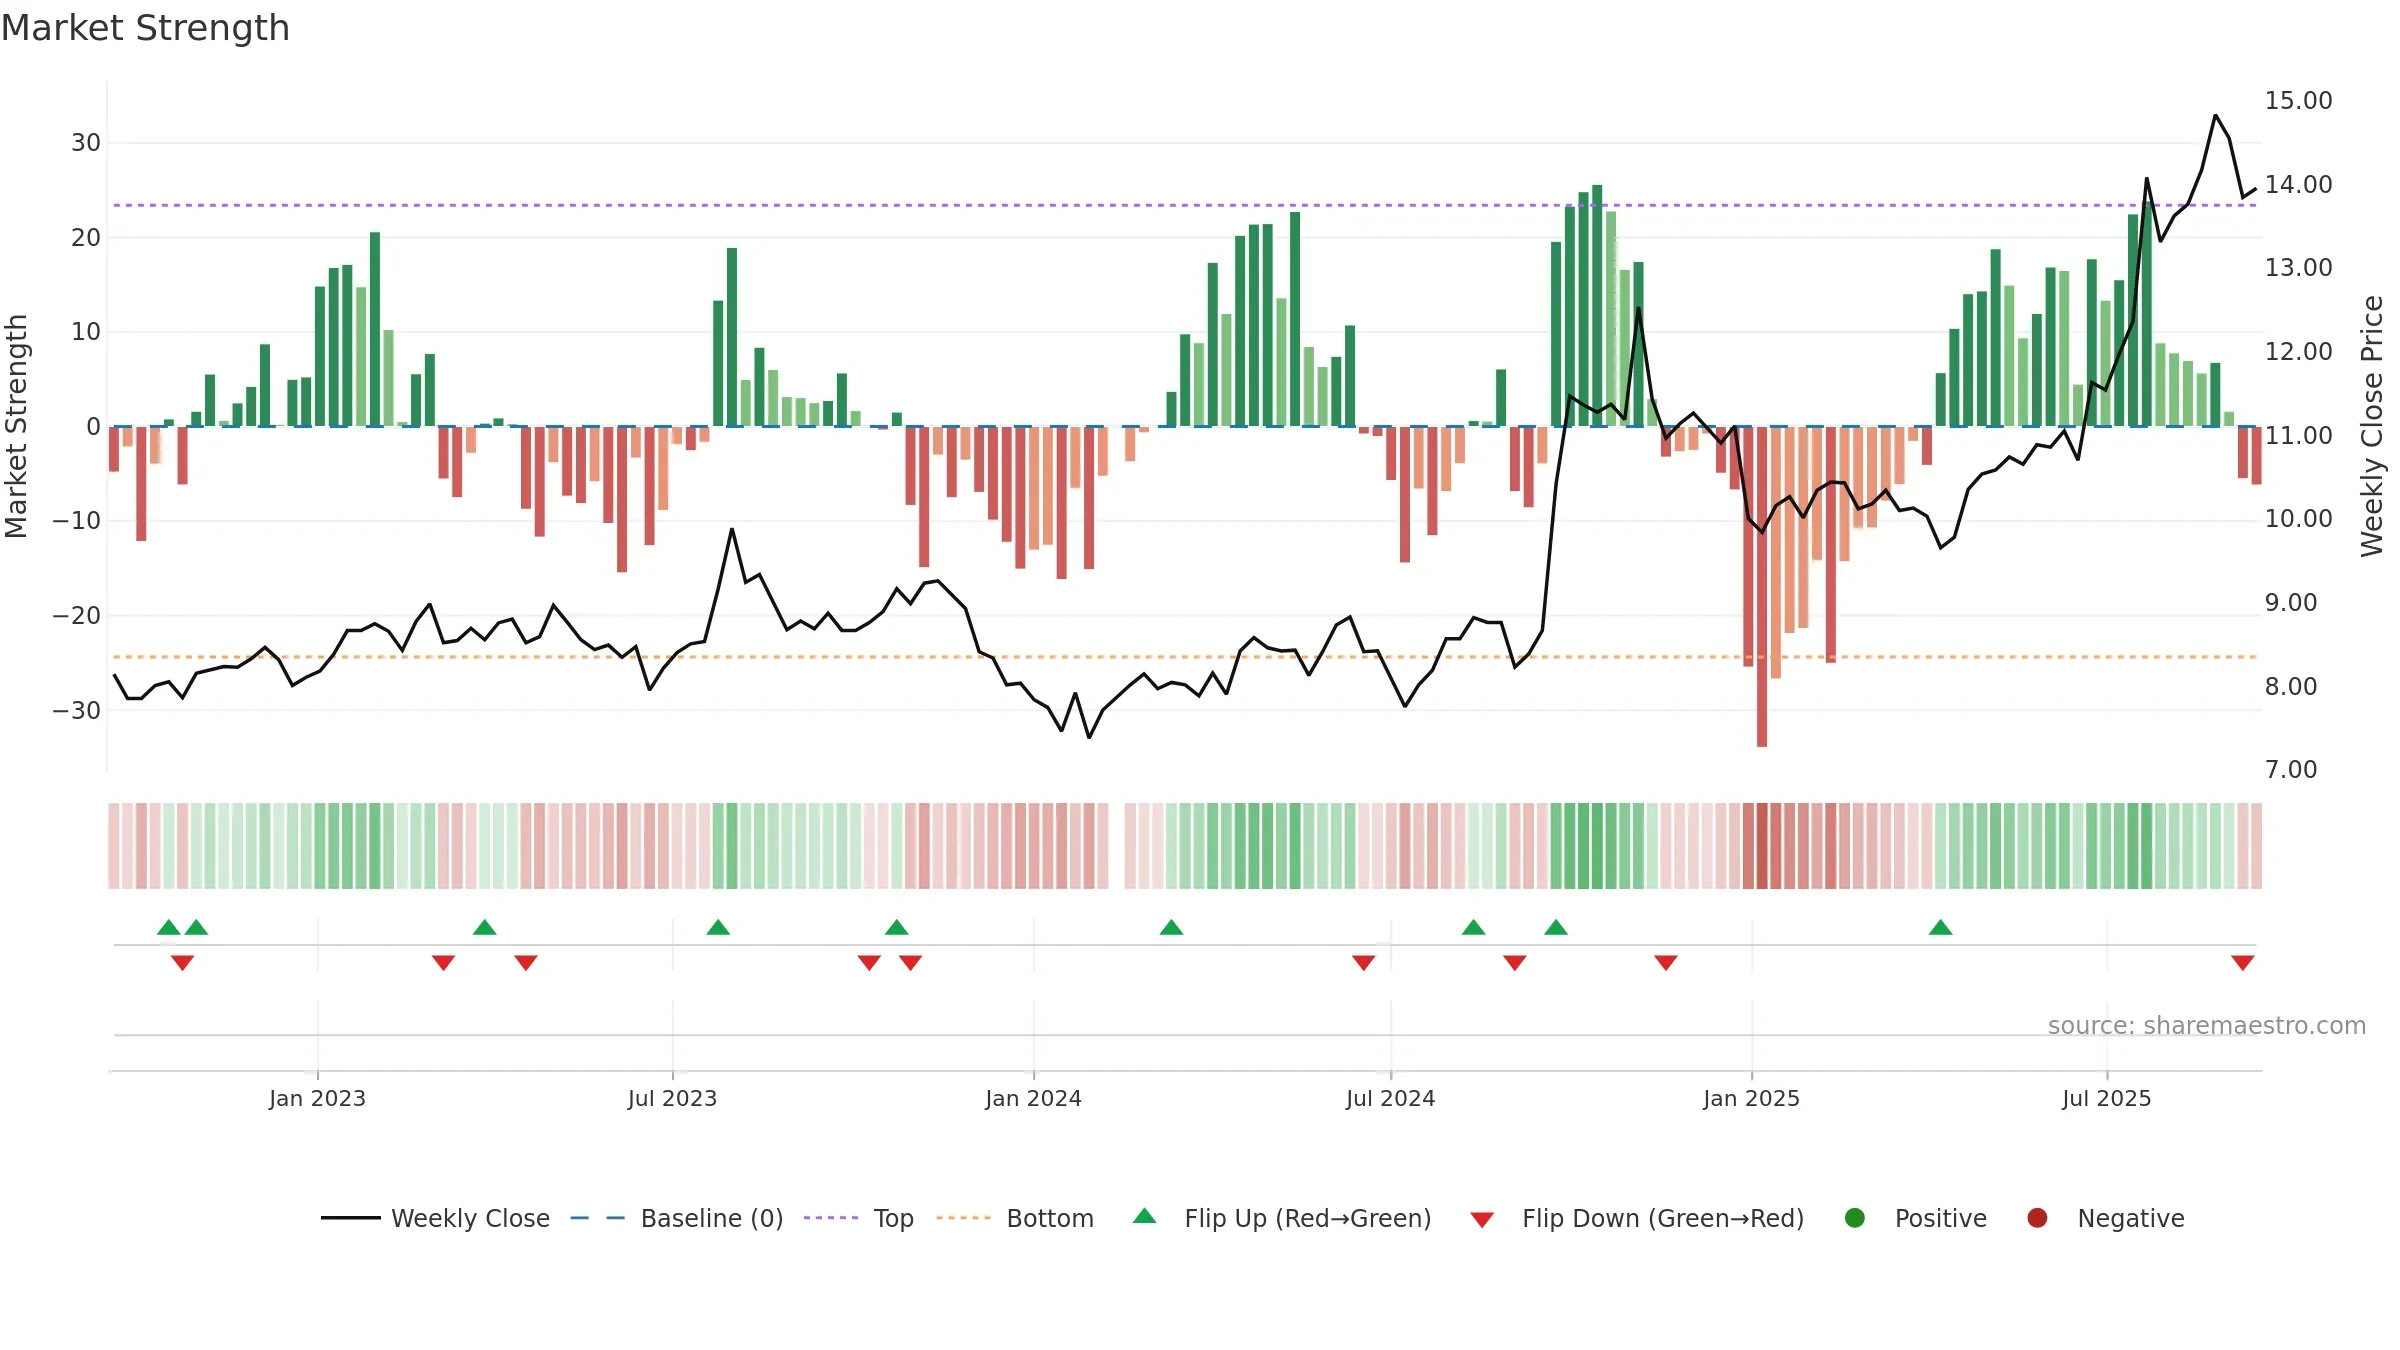Screen dimensions: 2400x1350
Task: Click the 7.00 price tick label
Action: (x=2290, y=770)
